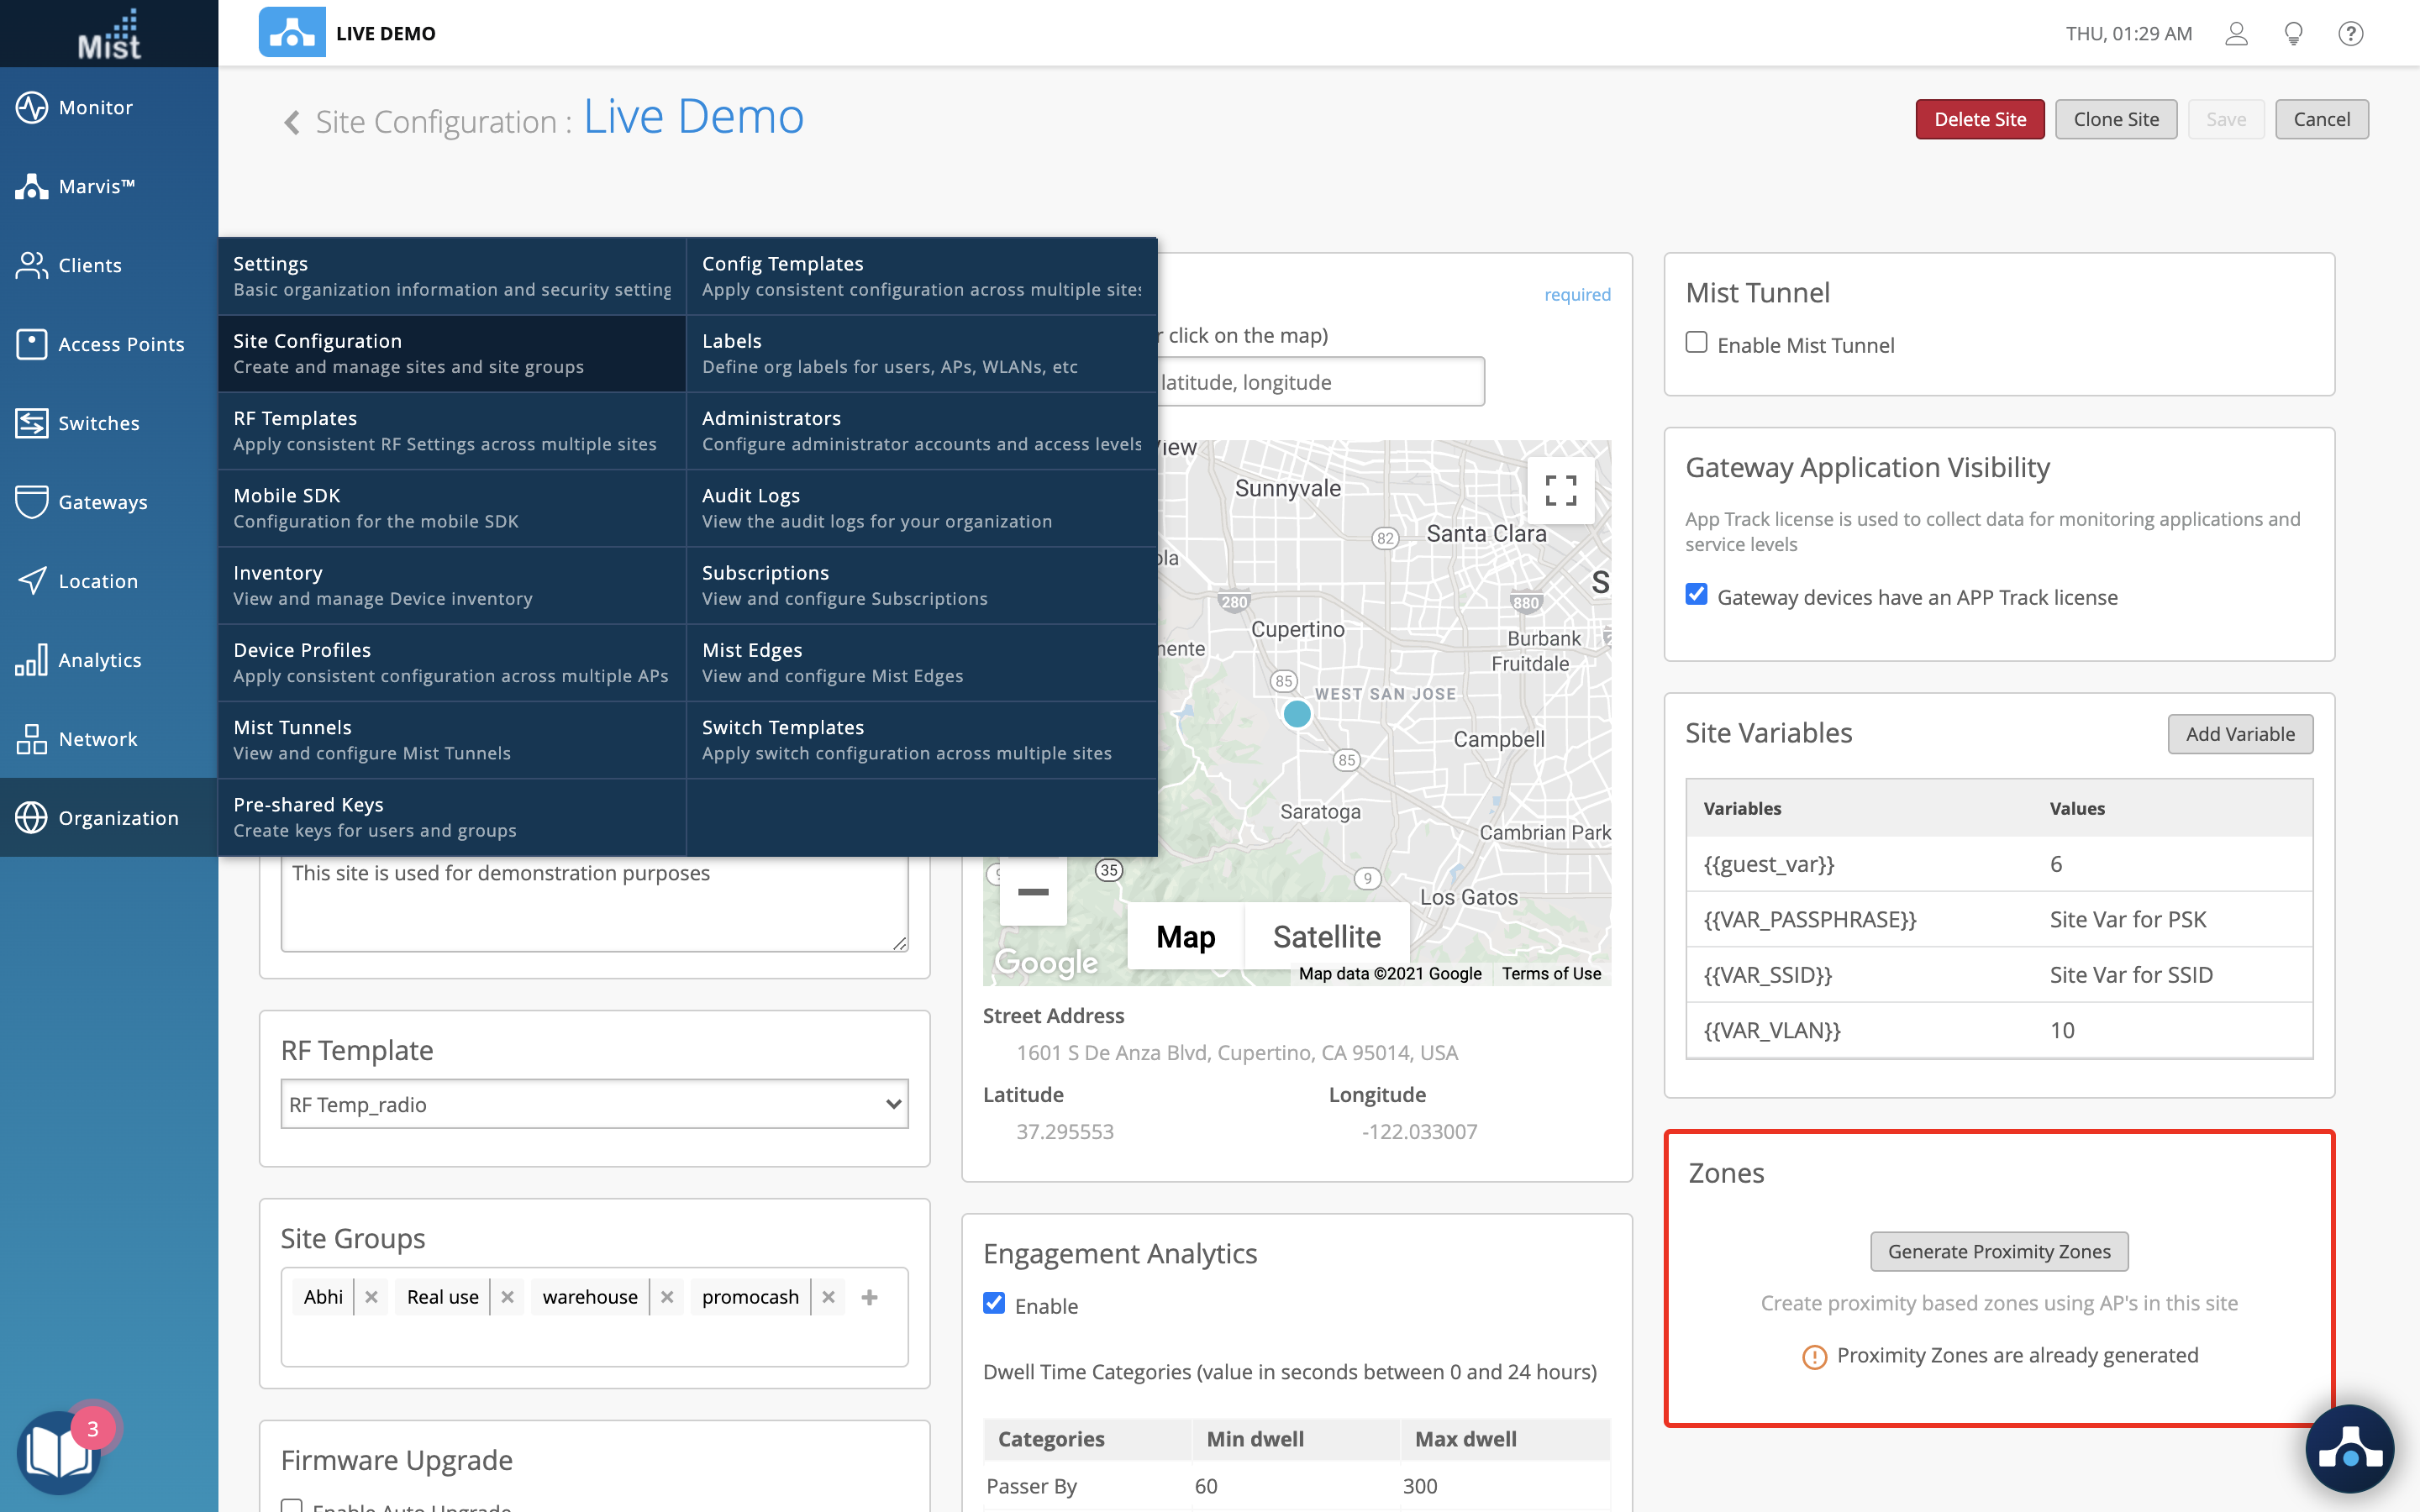Open the Gateways section icon

pyautogui.click(x=32, y=502)
